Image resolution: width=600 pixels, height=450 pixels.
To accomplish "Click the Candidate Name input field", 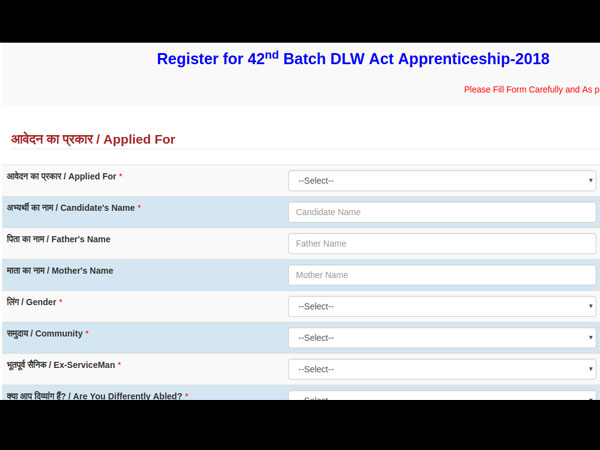I will pos(442,212).
